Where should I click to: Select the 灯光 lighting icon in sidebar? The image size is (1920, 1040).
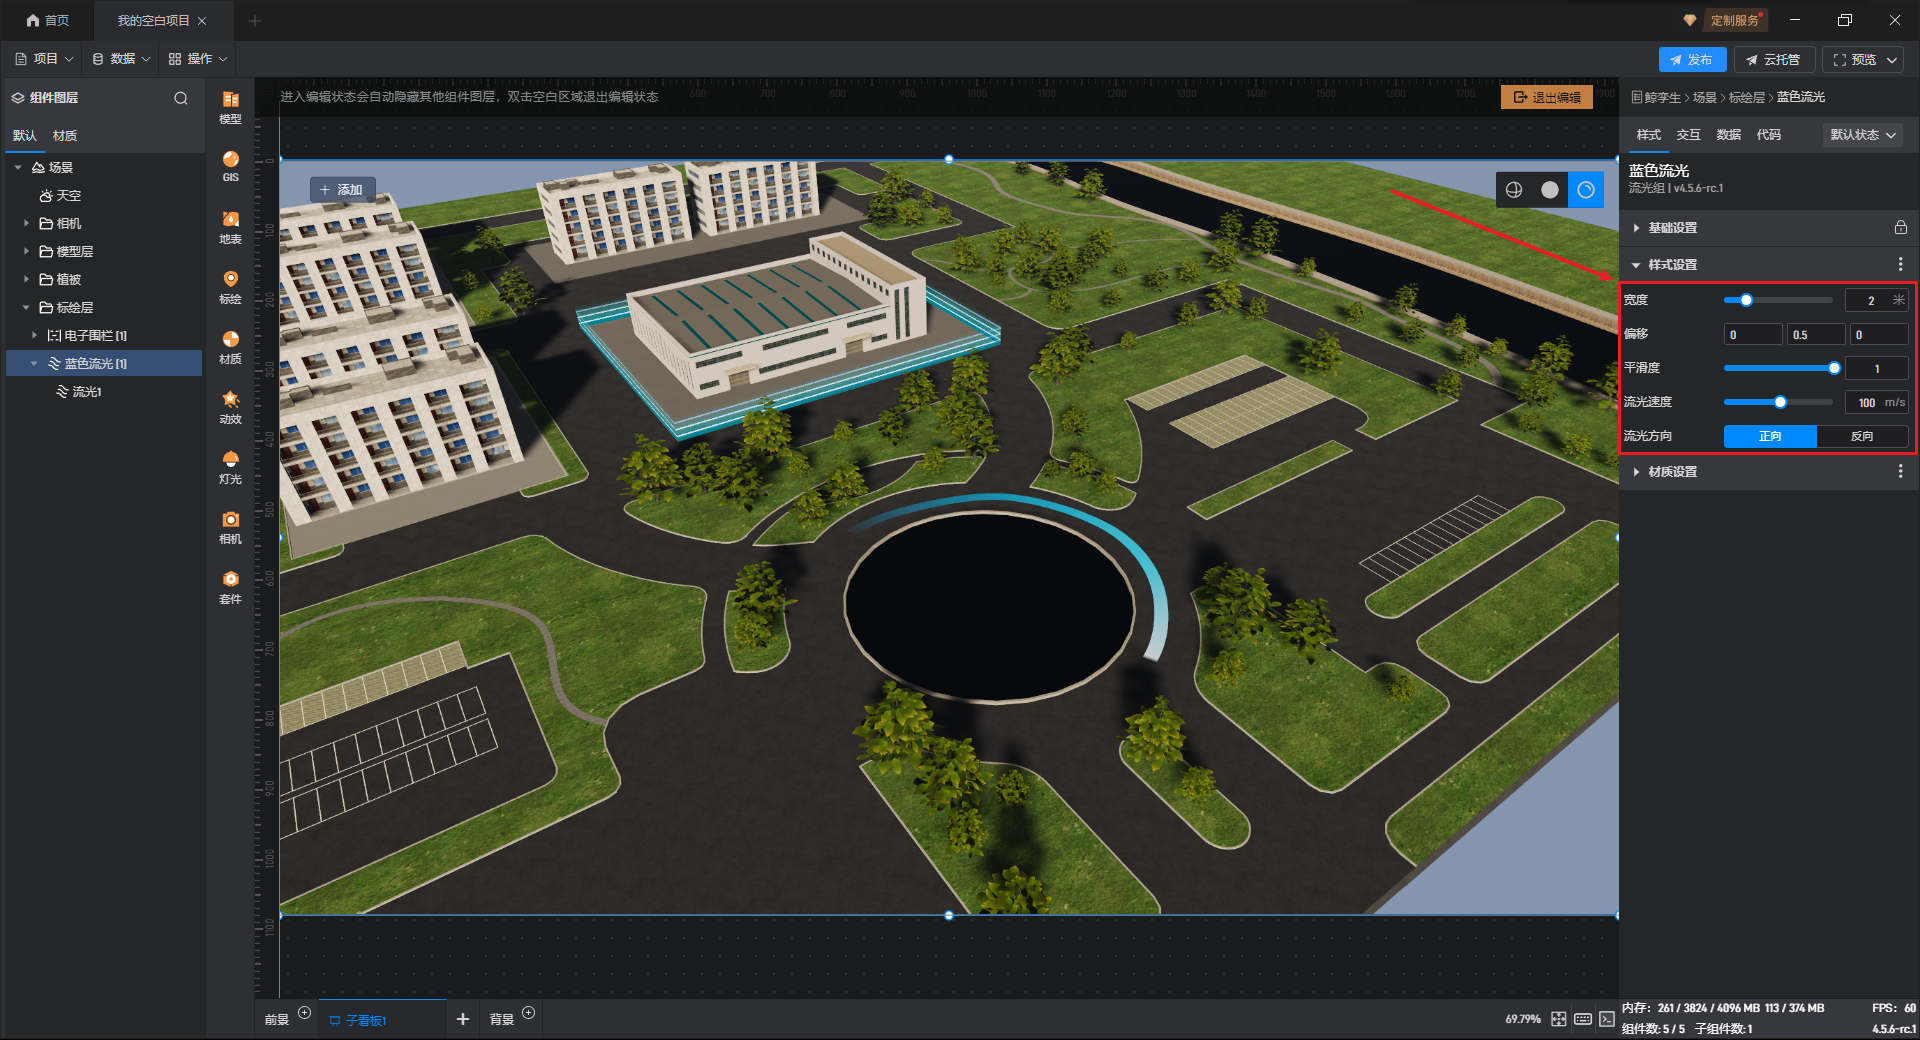pos(230,466)
